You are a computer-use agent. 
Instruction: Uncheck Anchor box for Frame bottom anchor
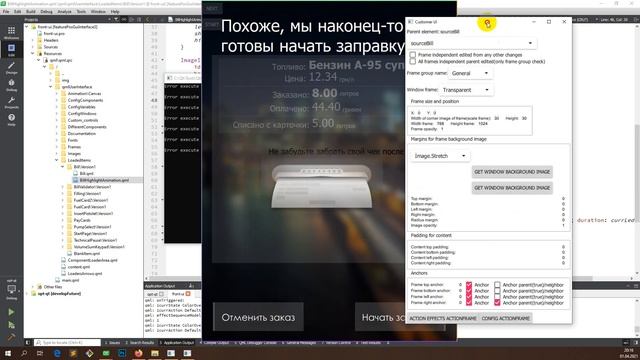(469, 291)
